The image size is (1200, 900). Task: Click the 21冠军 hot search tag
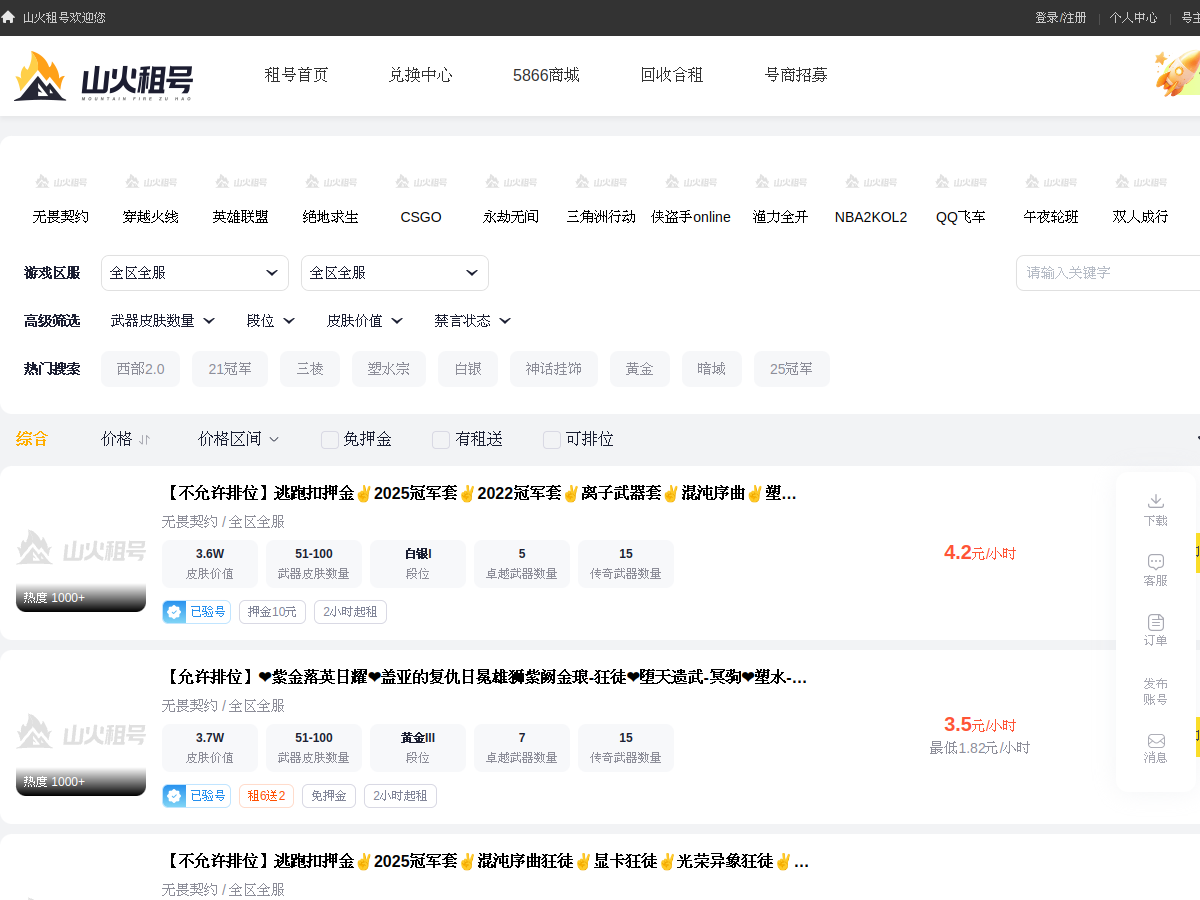tap(230, 369)
